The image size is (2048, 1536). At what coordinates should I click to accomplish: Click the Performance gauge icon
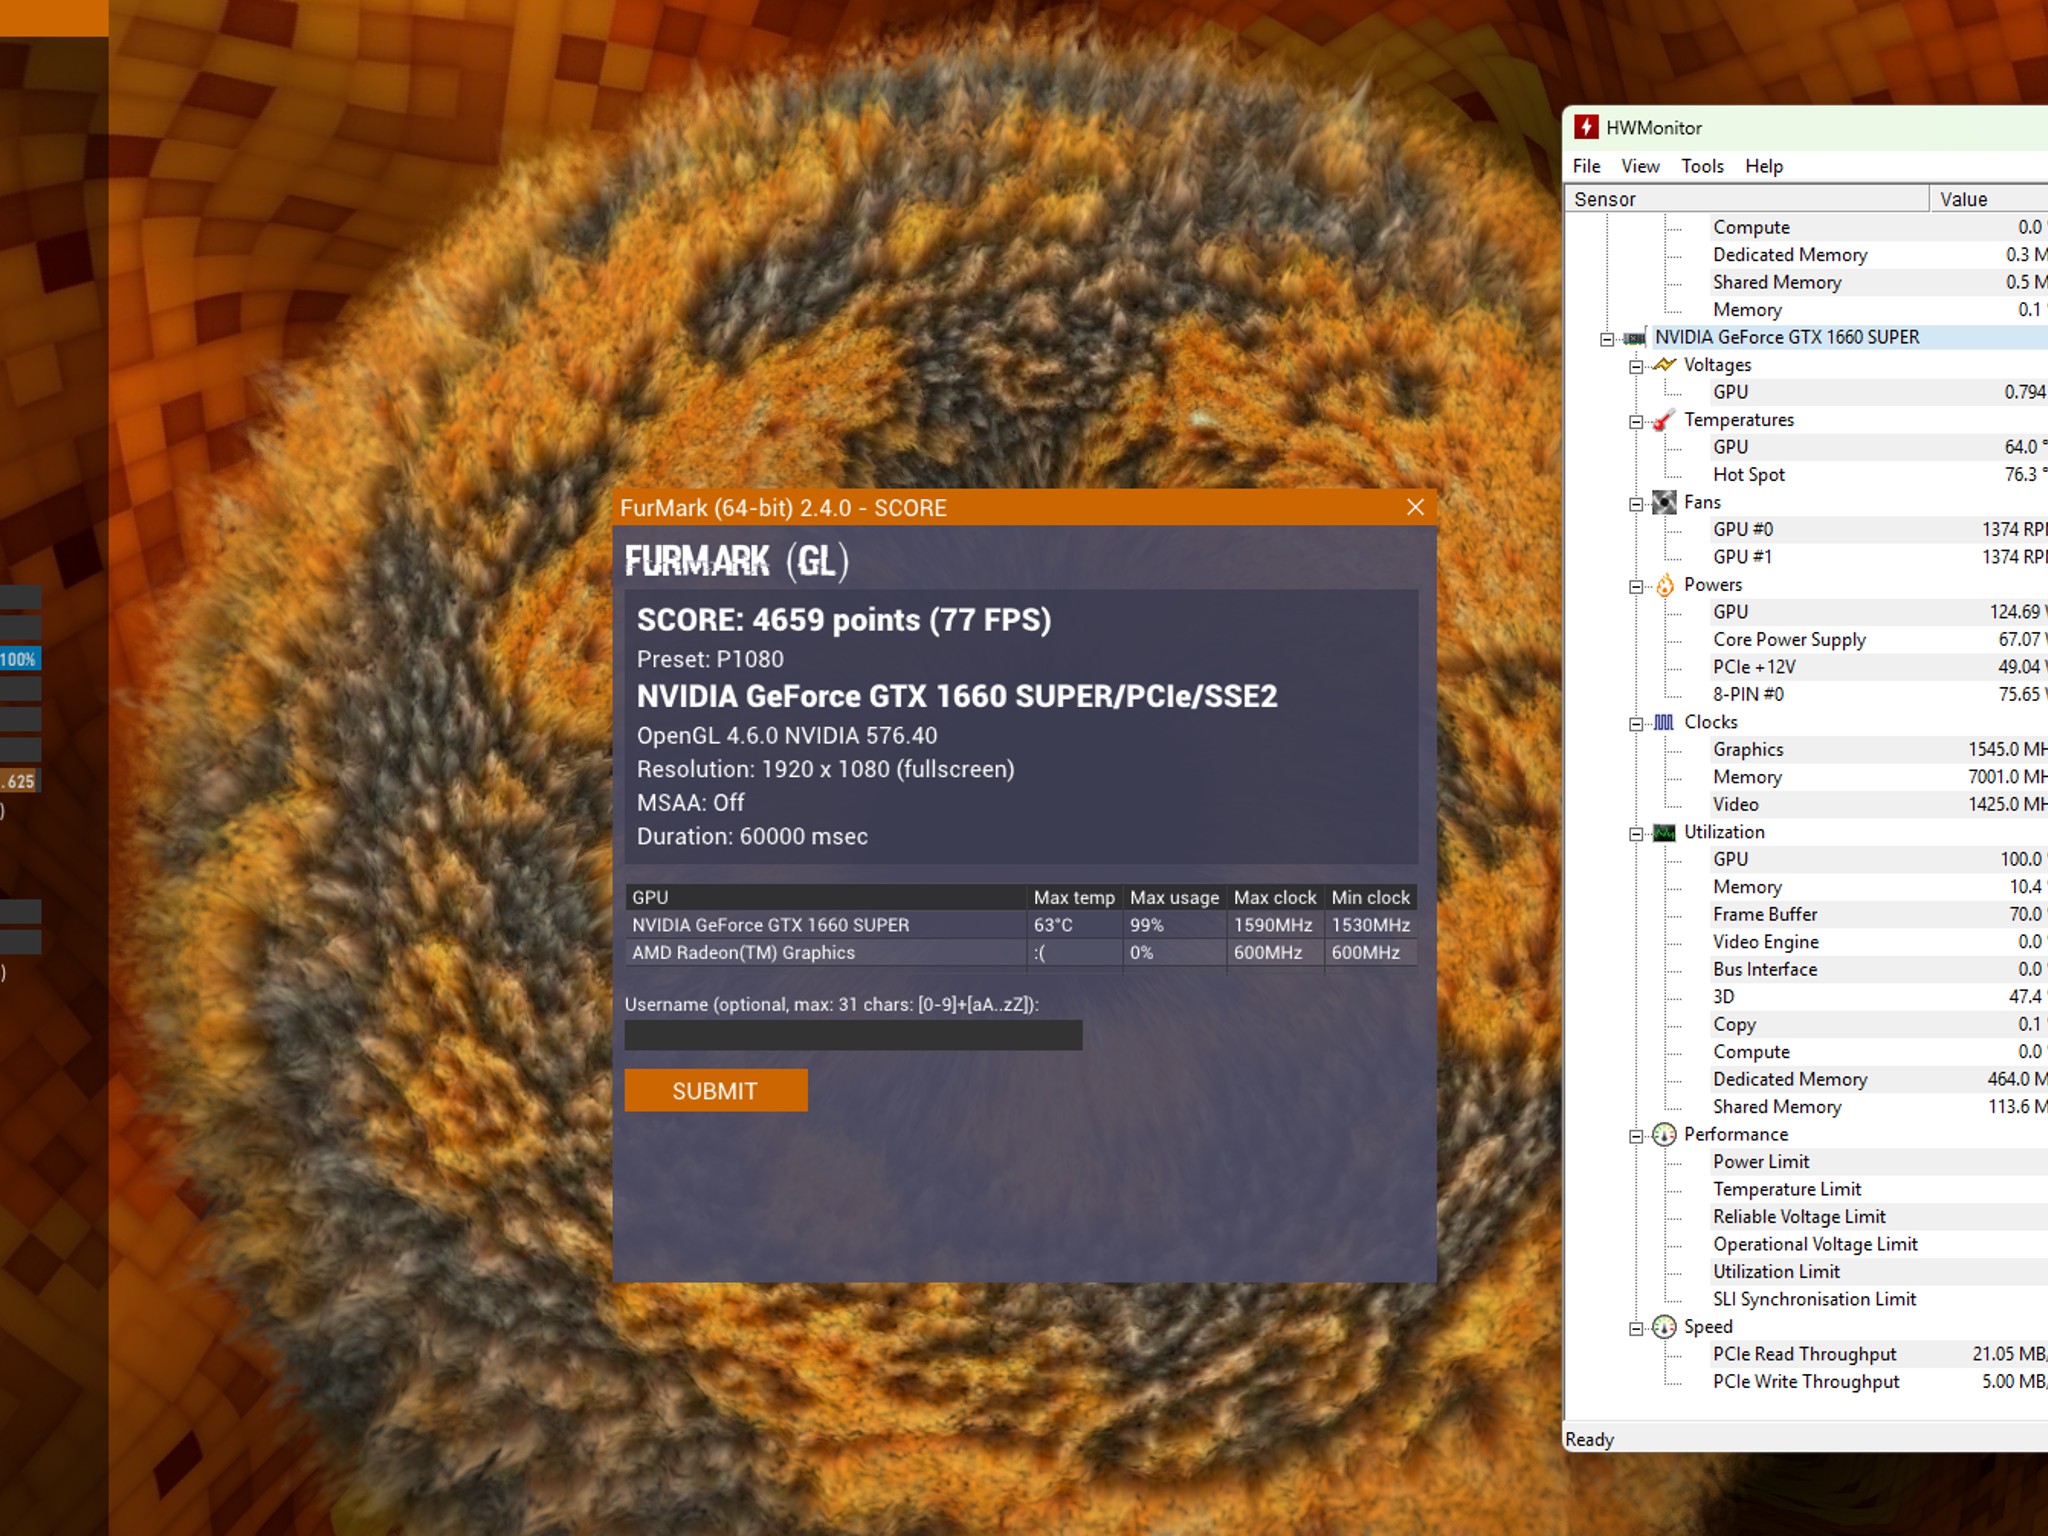point(1664,1134)
